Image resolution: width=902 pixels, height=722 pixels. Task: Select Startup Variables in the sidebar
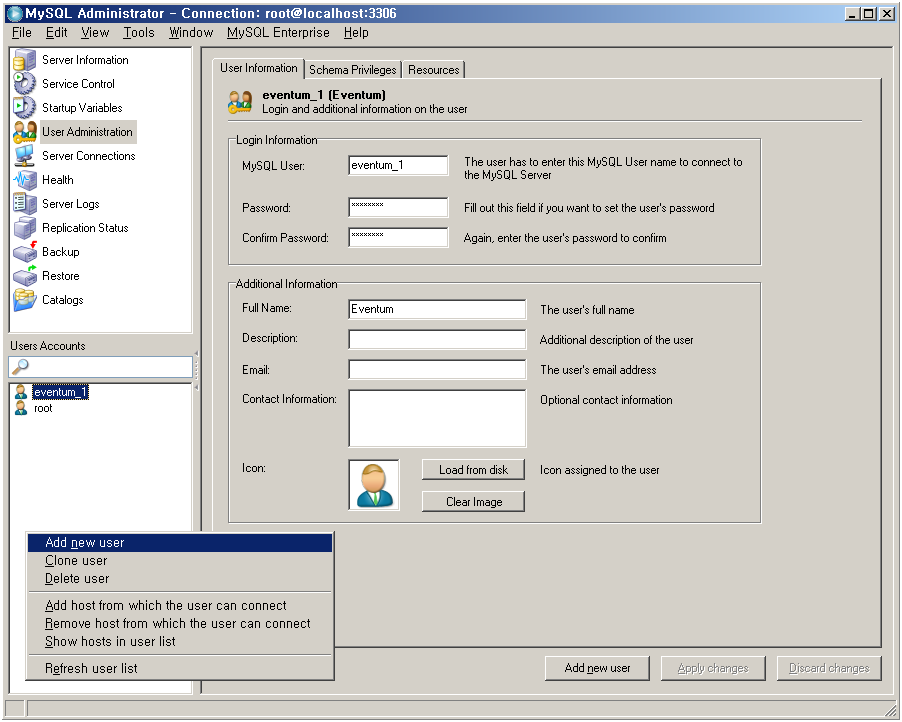point(82,108)
